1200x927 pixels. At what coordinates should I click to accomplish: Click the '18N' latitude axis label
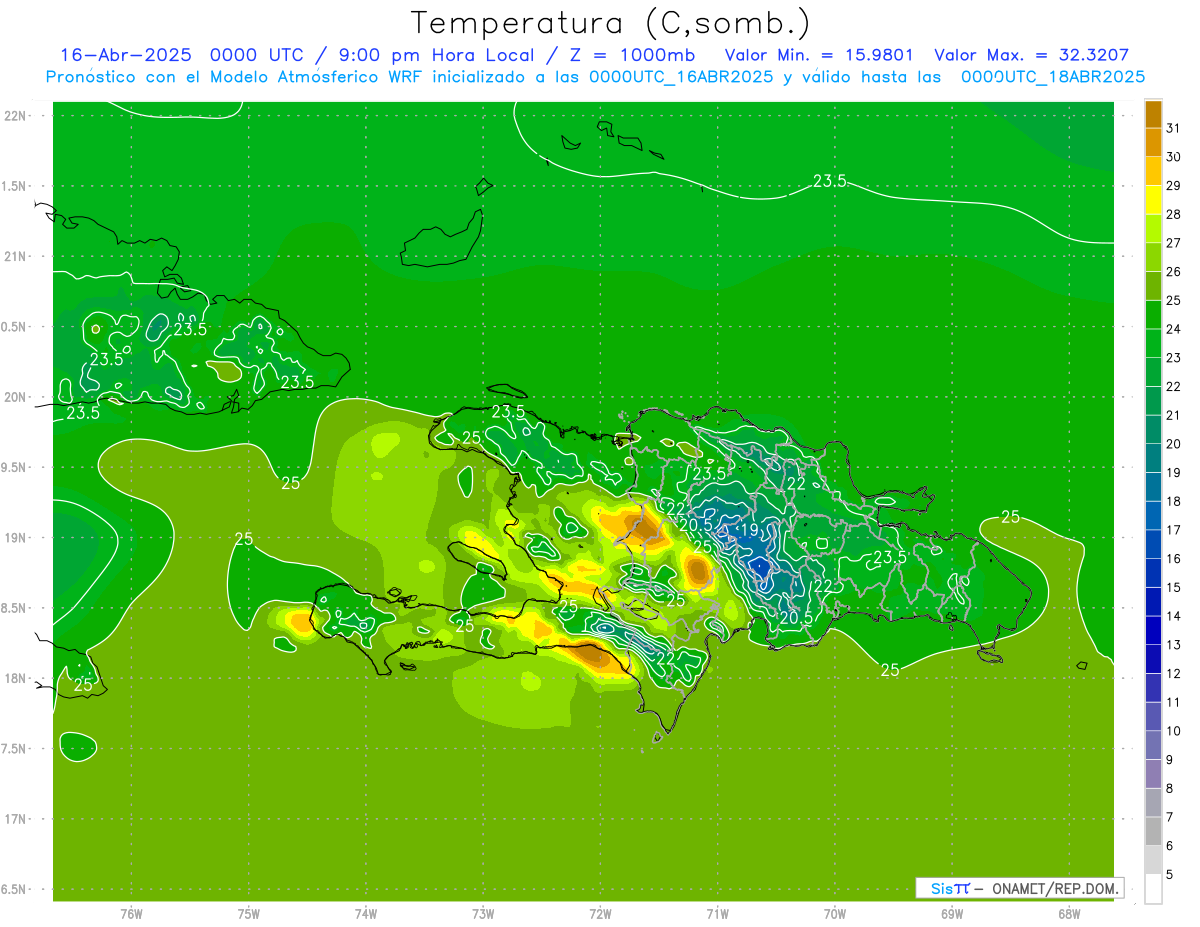pyautogui.click(x=15, y=678)
